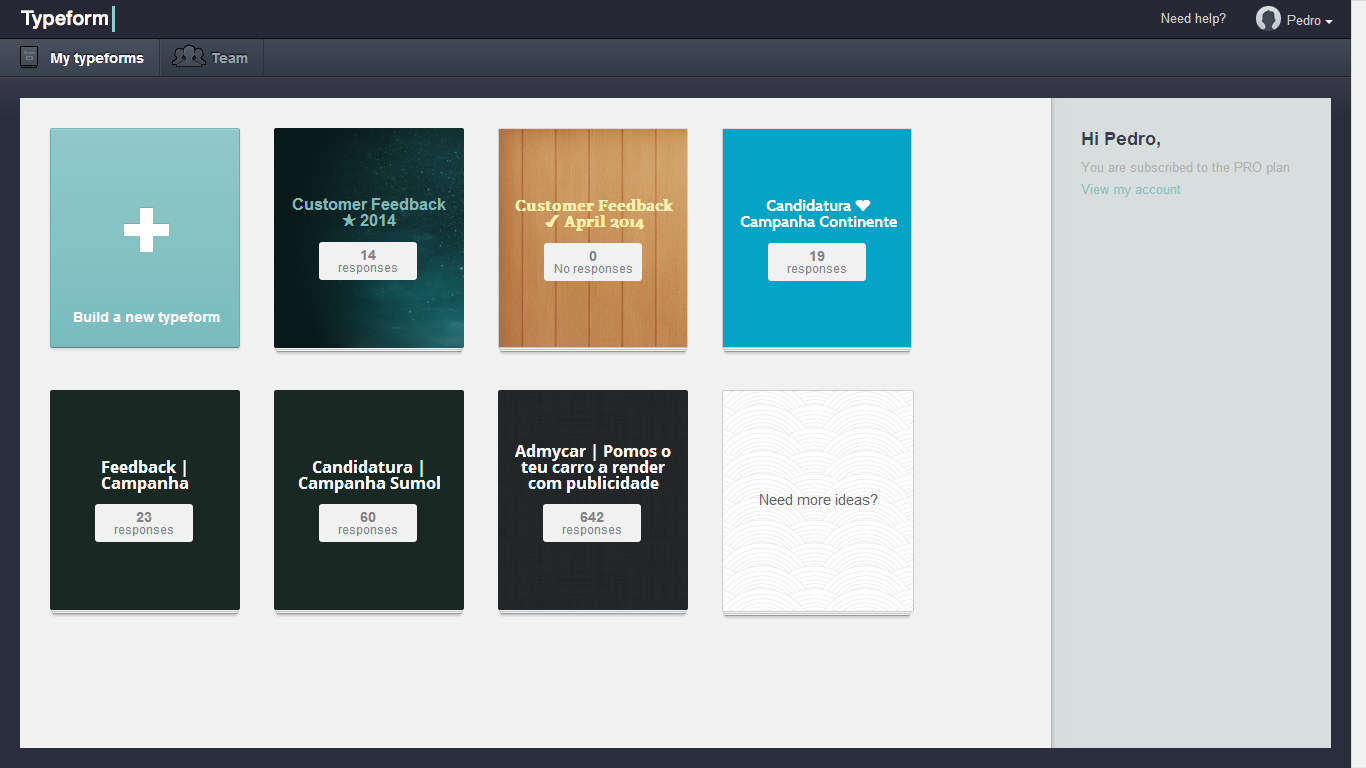1366x768 pixels.
Task: Click the PRO plan subscription text
Action: (1185, 168)
